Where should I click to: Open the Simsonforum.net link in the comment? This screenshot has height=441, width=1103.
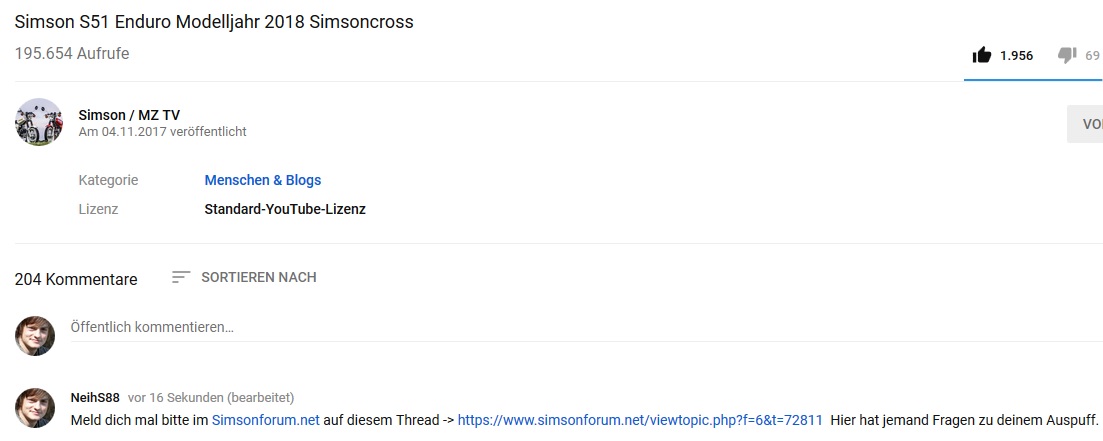(265, 420)
